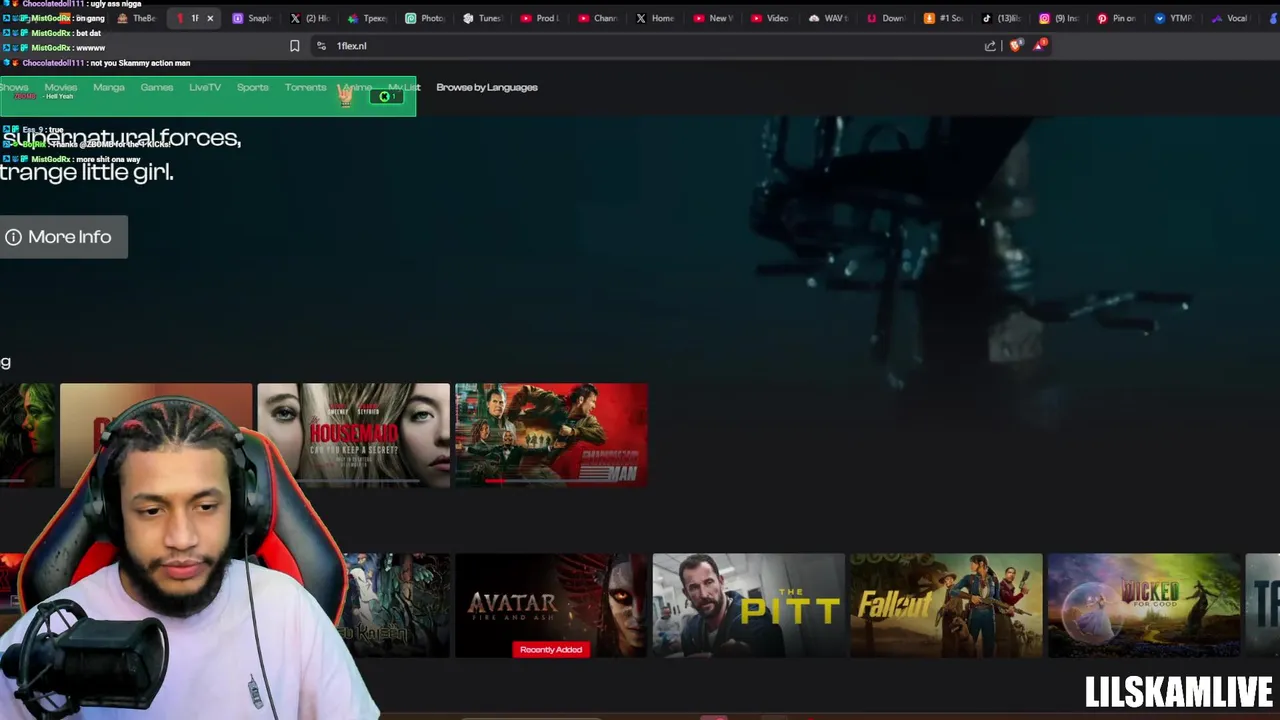This screenshot has height=720, width=1280.
Task: Switch to the Snaplr browser tab
Action: 252,18
